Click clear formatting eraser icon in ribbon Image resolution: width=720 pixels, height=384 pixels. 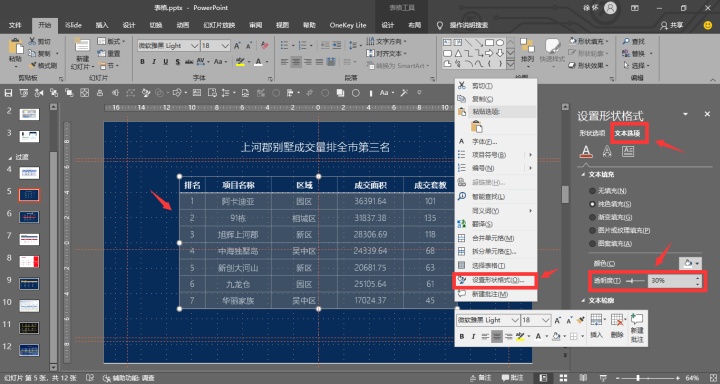pyautogui.click(x=264, y=45)
